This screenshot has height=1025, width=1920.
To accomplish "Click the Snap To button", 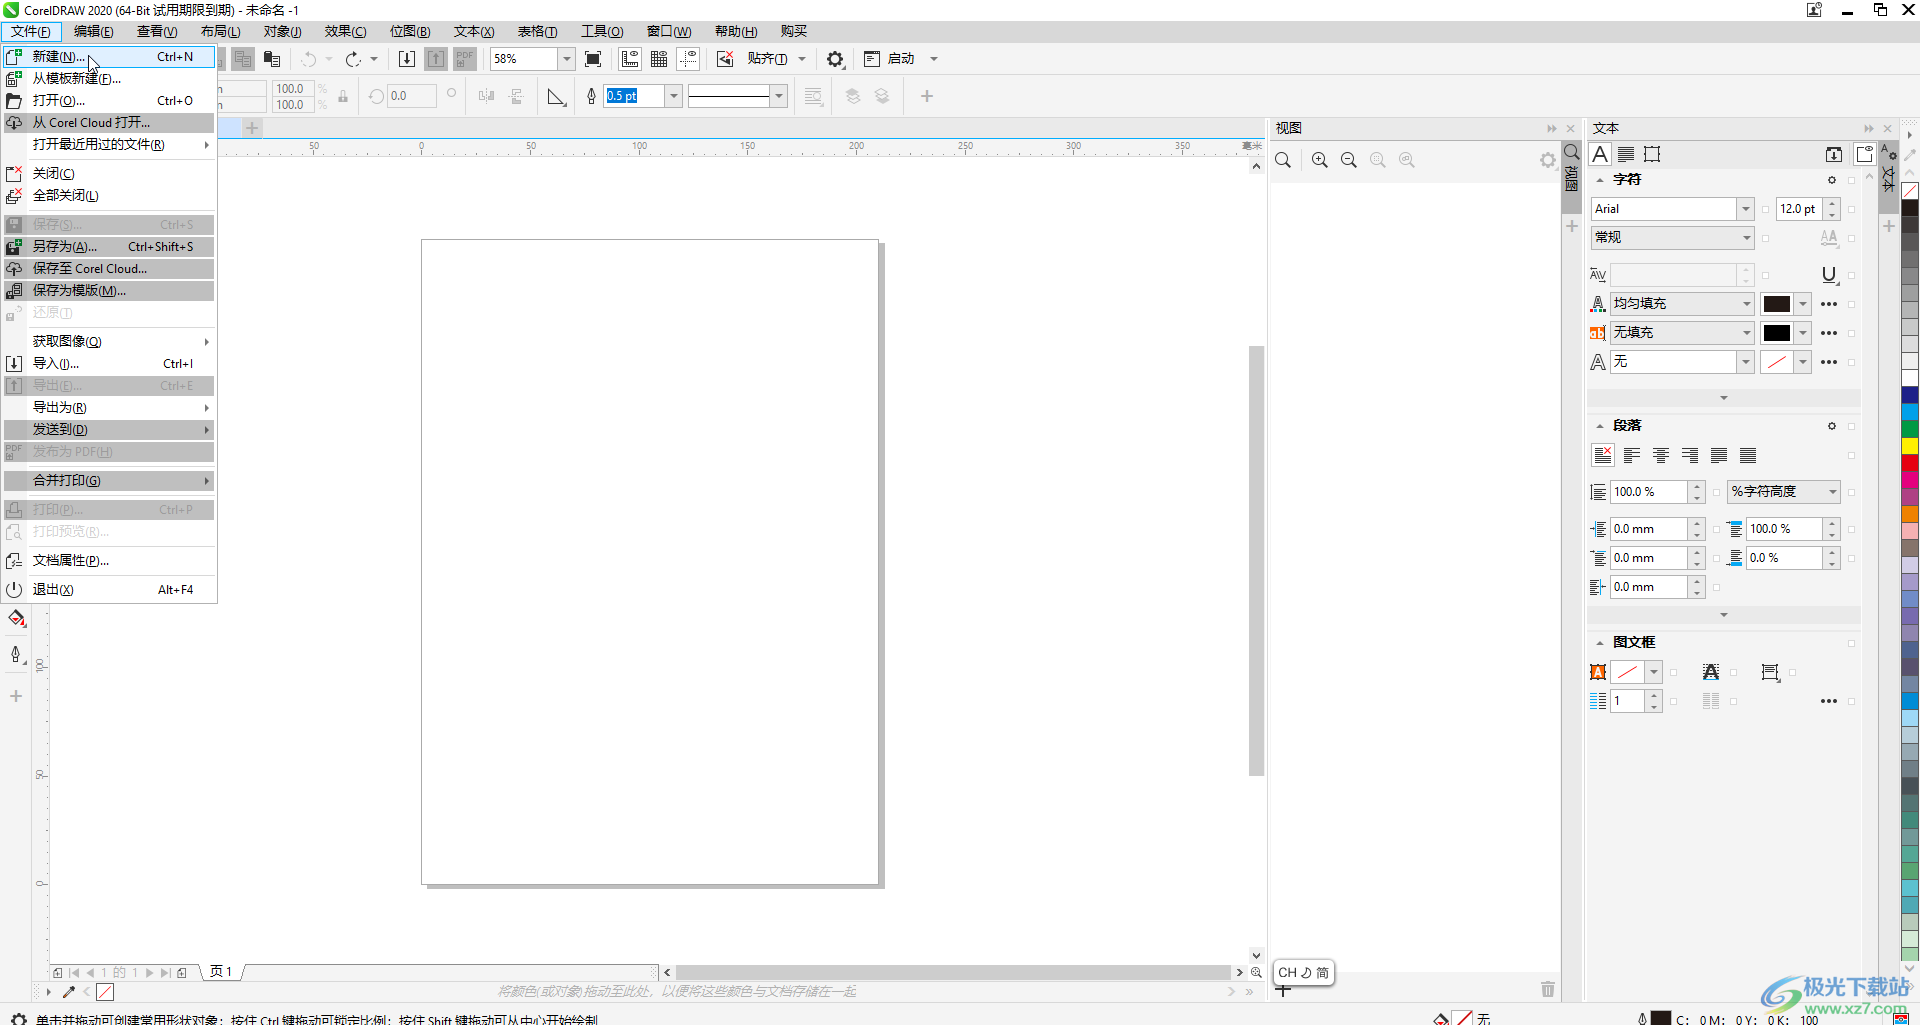I will pos(767,59).
